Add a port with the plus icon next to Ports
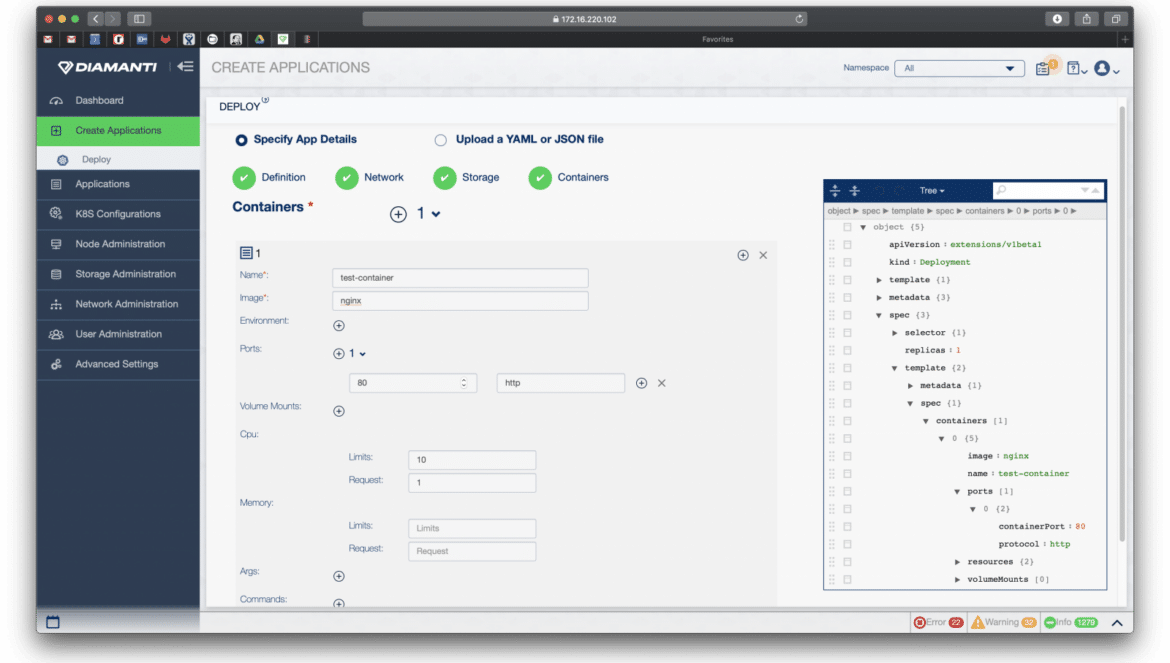This screenshot has width=1170, height=663. coord(339,354)
